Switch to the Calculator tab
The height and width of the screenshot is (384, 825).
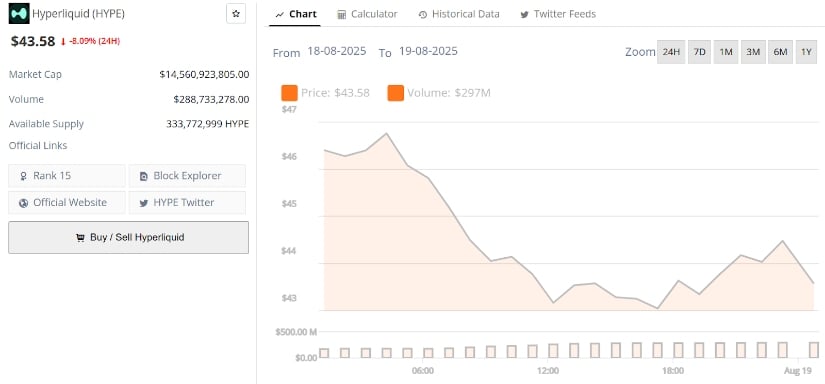click(367, 14)
